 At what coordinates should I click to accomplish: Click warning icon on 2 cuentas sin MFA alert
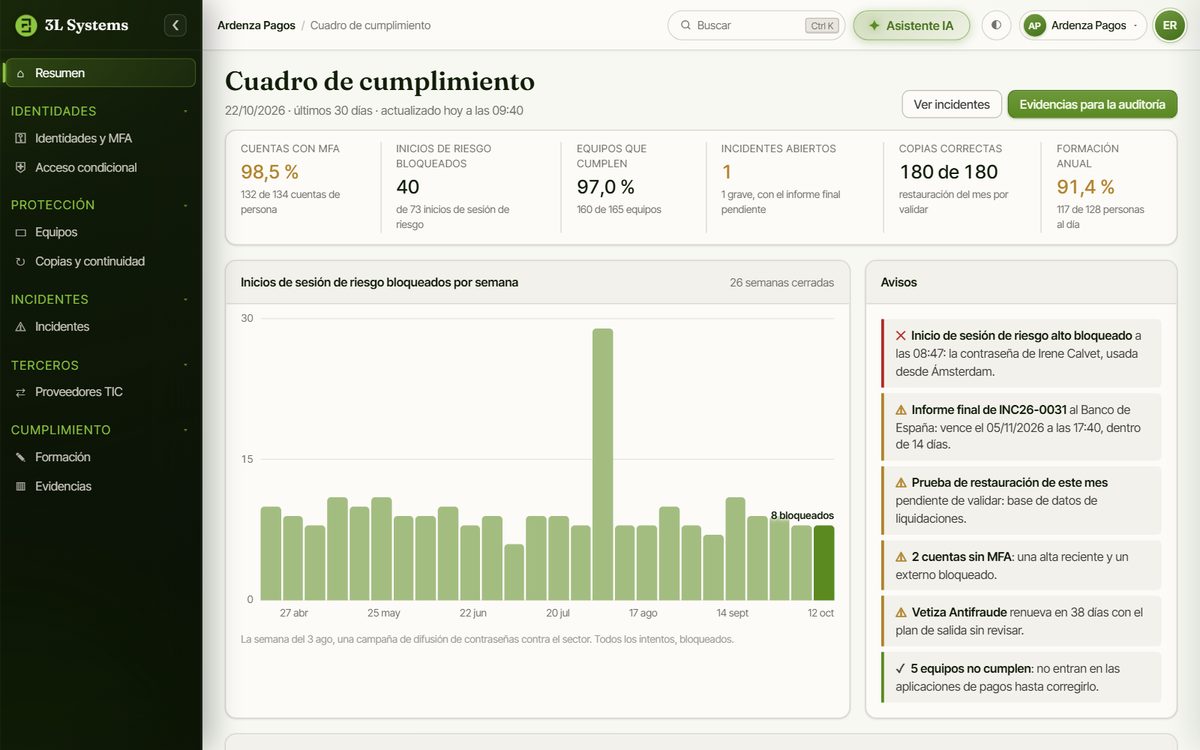(901, 556)
